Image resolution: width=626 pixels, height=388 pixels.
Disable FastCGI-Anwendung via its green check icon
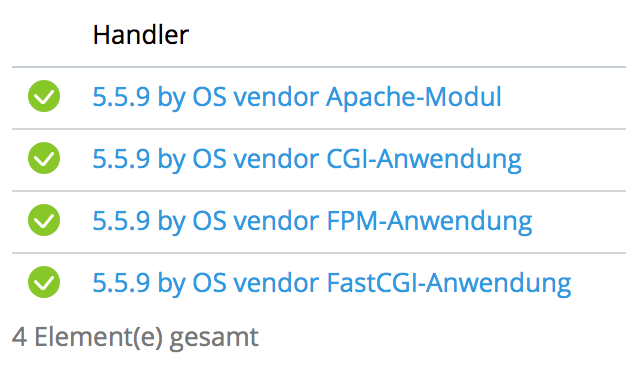coord(44,282)
